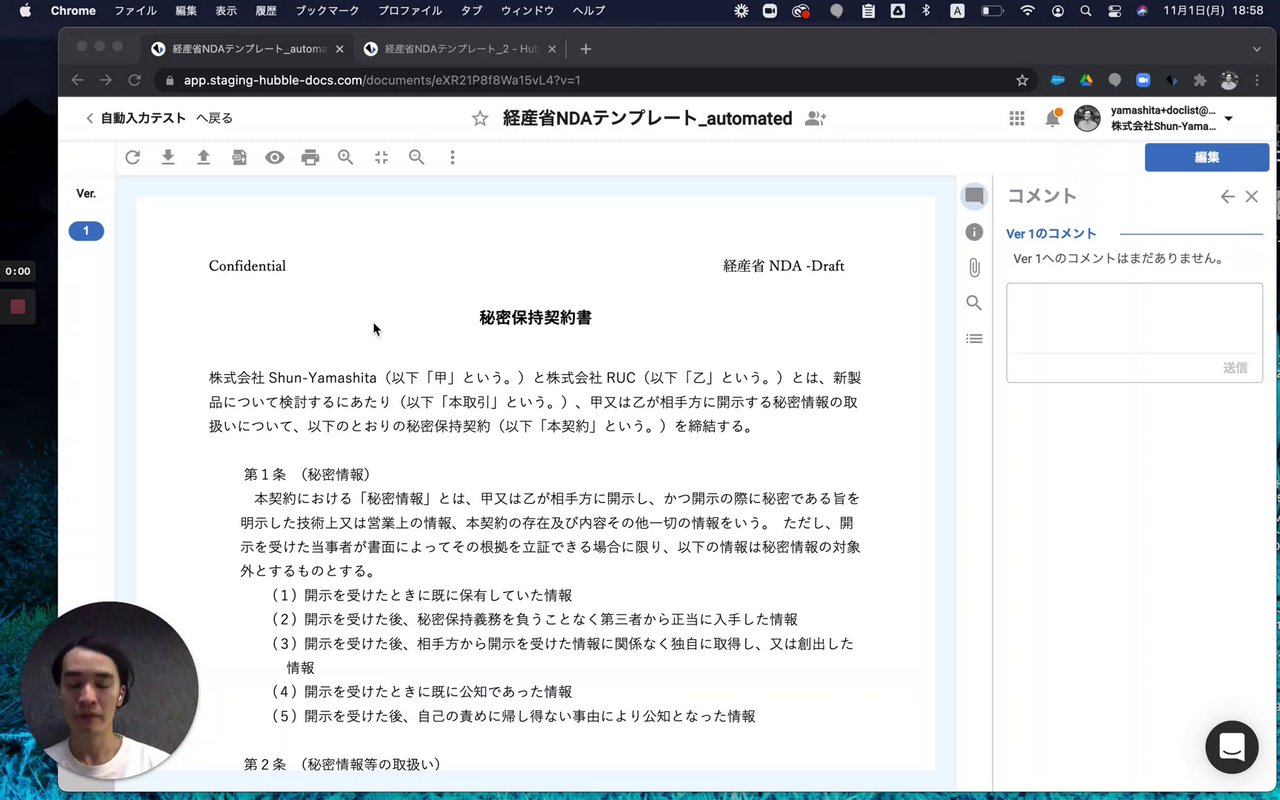Open the chat support bubble

(1232, 747)
